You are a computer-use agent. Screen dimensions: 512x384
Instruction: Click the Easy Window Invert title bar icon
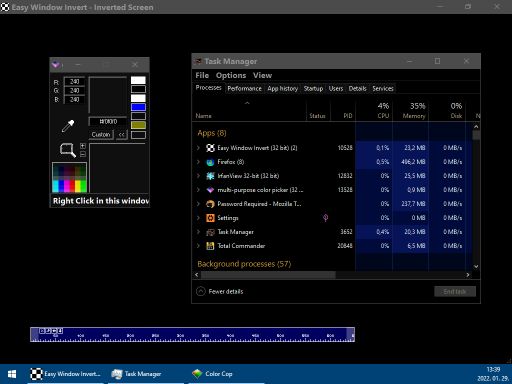5,7
